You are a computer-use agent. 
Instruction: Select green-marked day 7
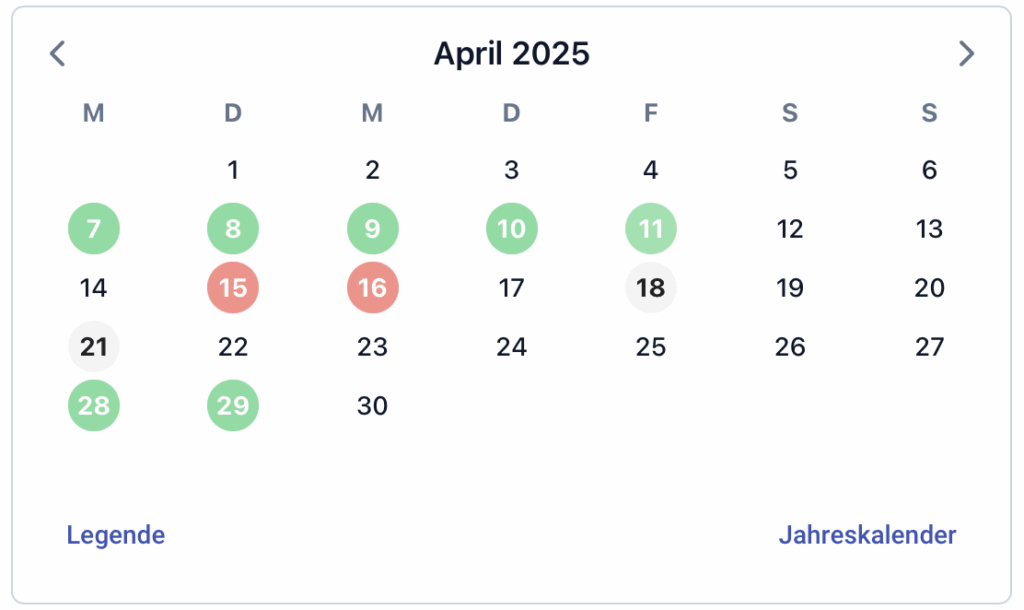point(94,229)
